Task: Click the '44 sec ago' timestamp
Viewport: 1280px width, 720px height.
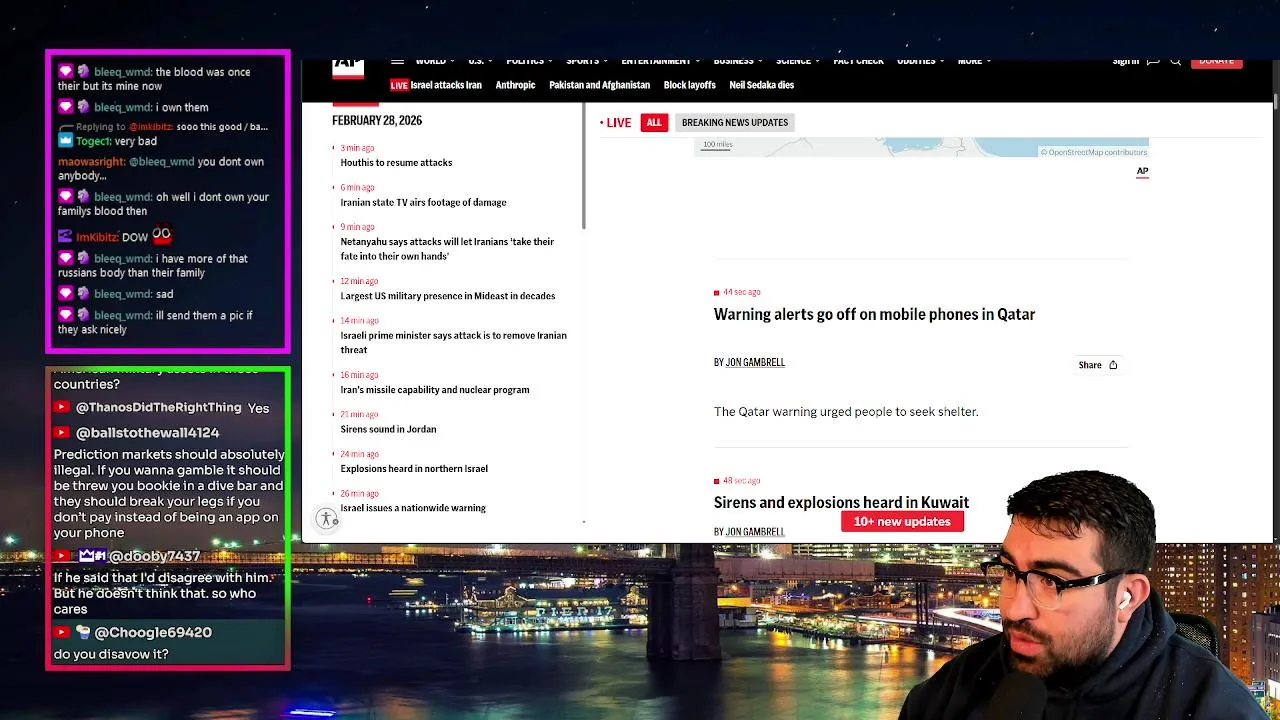Action: coord(741,292)
